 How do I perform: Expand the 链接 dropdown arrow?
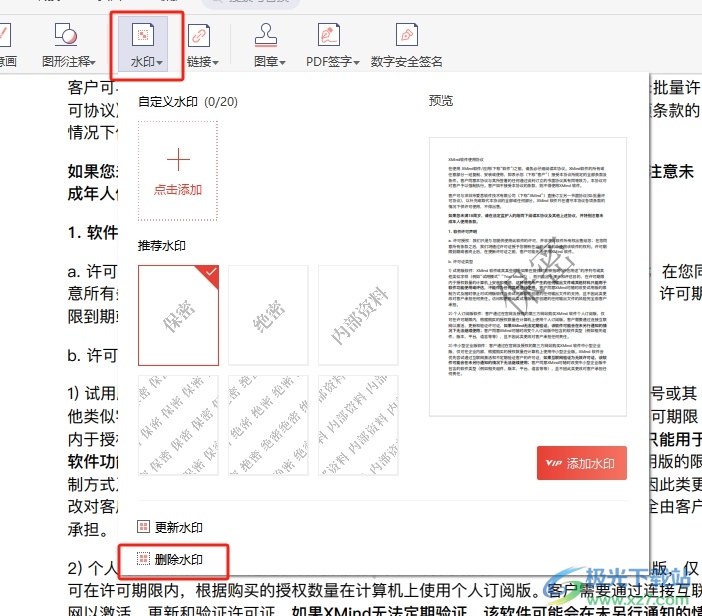[216, 62]
